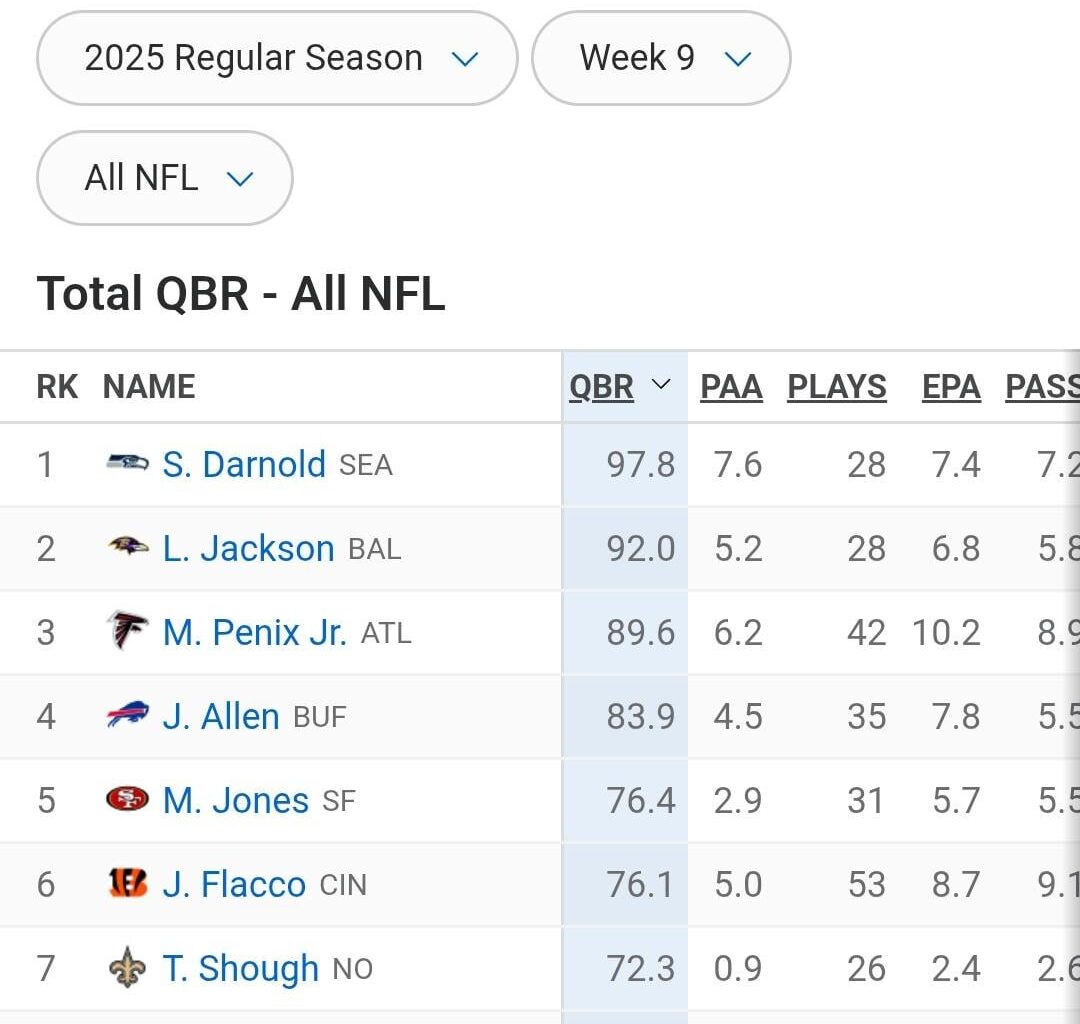Image resolution: width=1080 pixels, height=1024 pixels.
Task: Open the All NFL filter dropdown
Action: 164,178
